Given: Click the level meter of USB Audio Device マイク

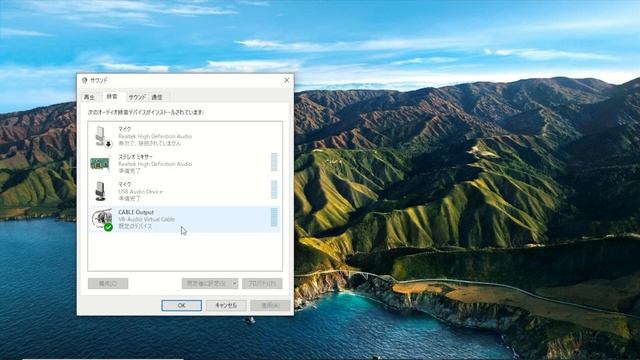Looking at the screenshot, I should coord(274,189).
